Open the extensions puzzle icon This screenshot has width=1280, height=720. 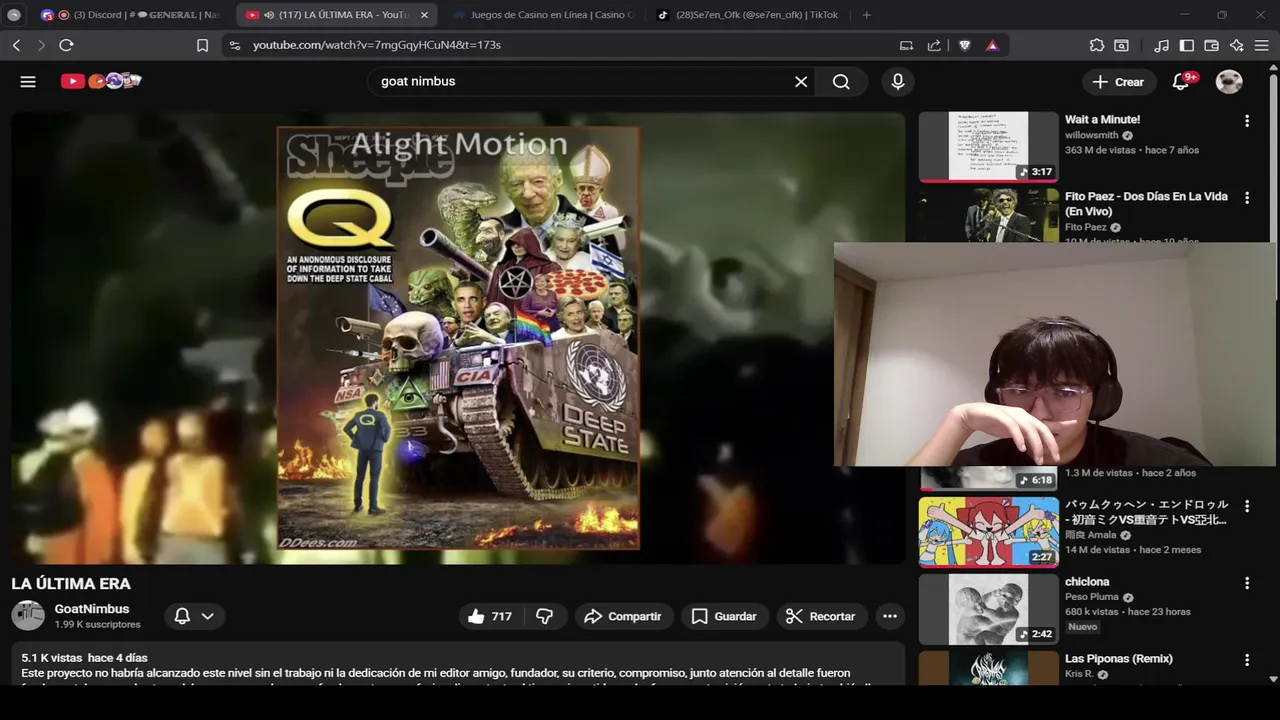pos(1097,45)
